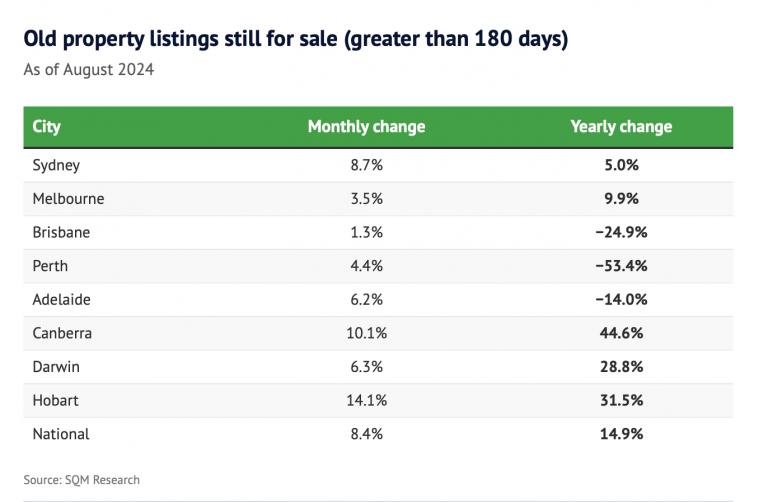The width and height of the screenshot is (768, 502).
Task: Select the Adelaide row label
Action: (x=62, y=299)
